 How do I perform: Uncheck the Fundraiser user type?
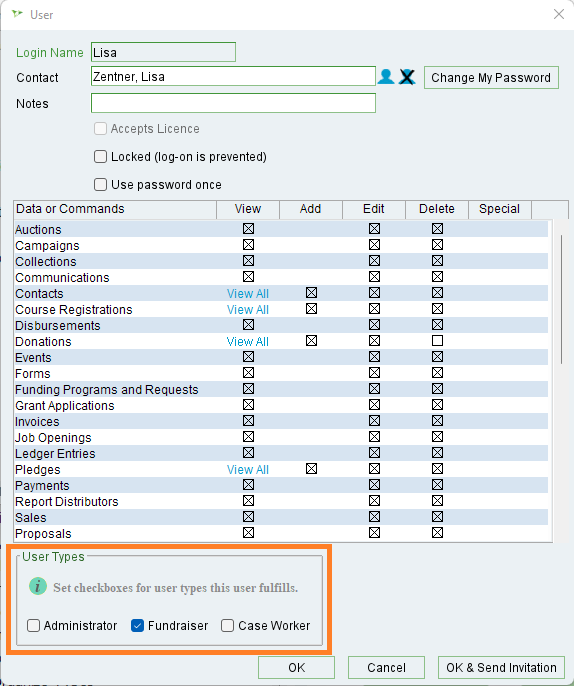(137, 626)
